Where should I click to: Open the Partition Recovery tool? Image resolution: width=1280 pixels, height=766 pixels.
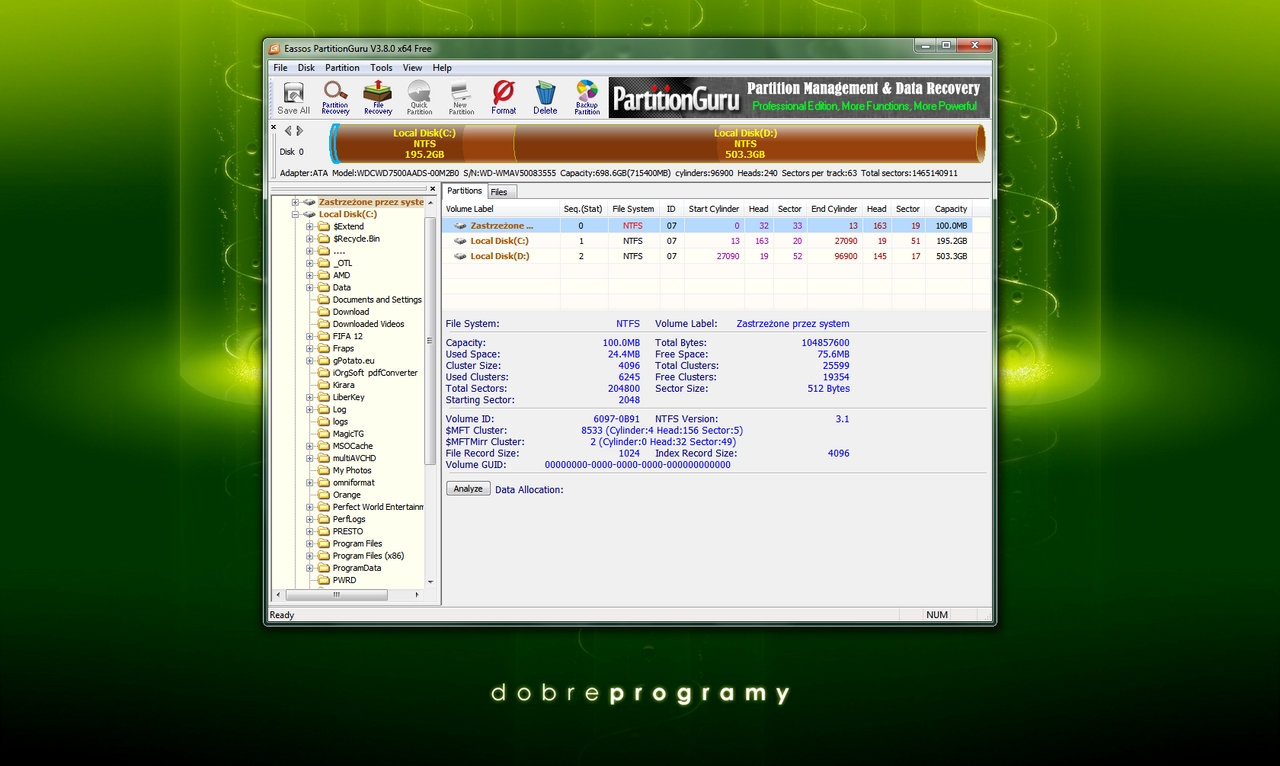[335, 98]
